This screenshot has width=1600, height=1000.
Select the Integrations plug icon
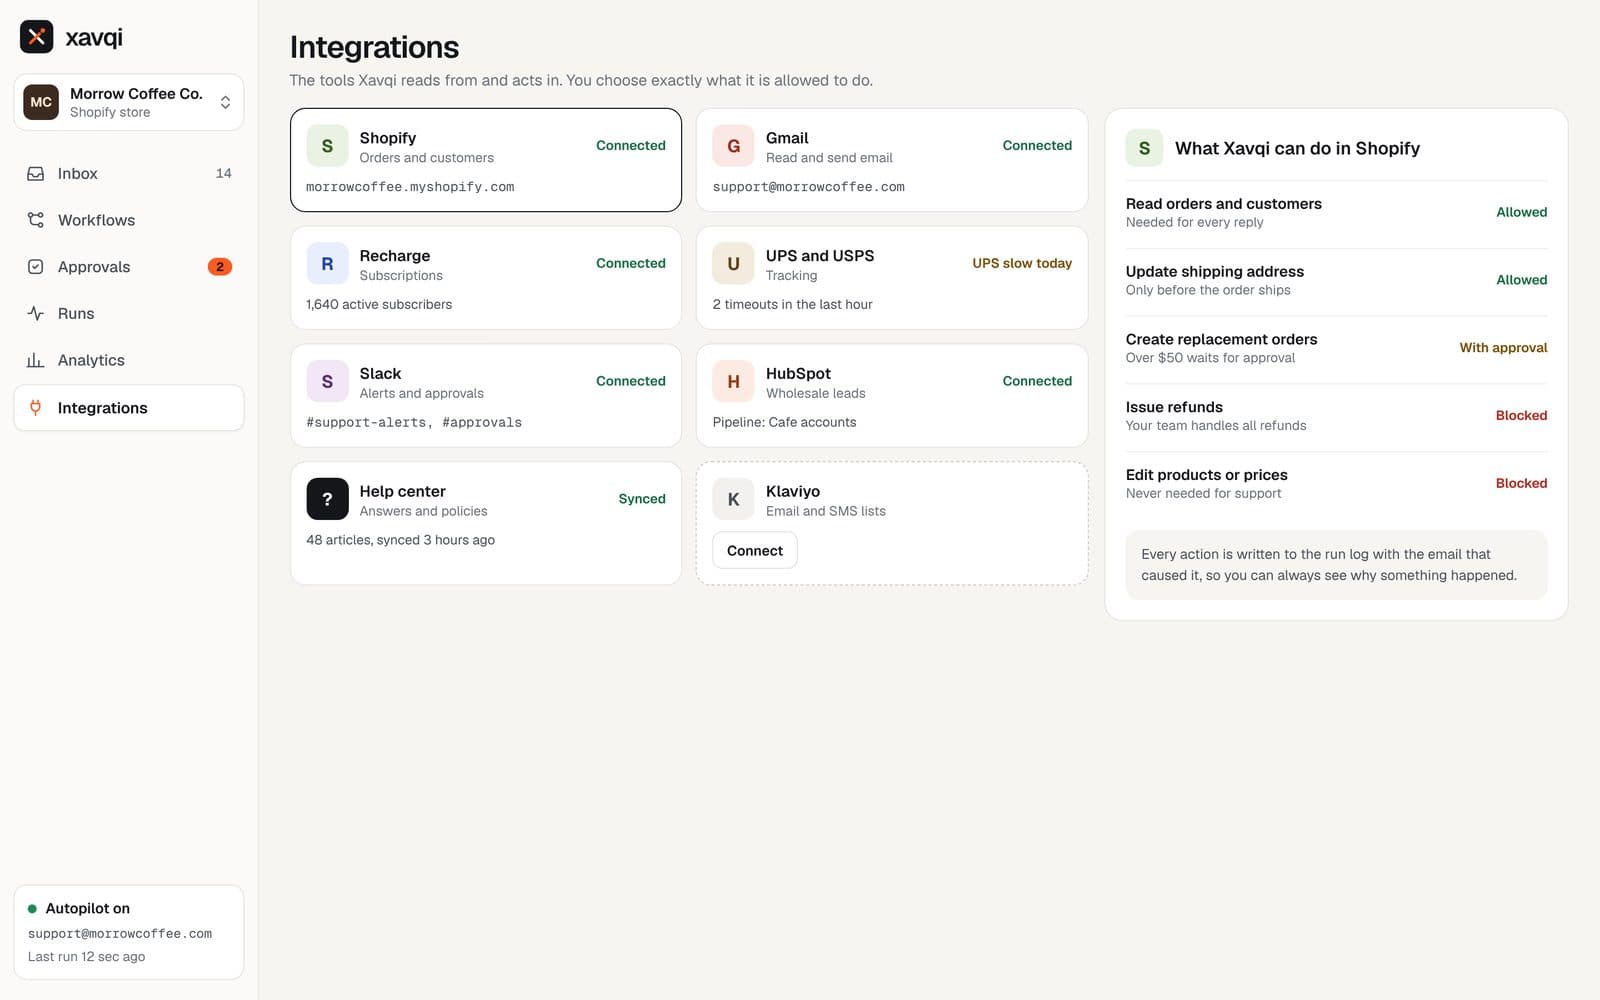[36, 408]
